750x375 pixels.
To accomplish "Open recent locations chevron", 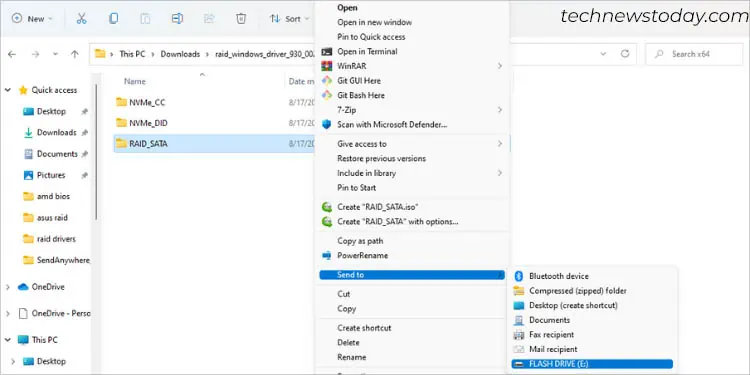I will point(55,54).
